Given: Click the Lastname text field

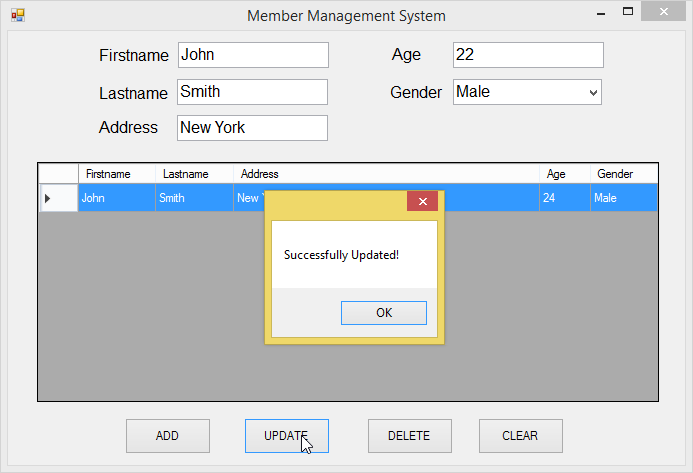Looking at the screenshot, I should [x=252, y=92].
